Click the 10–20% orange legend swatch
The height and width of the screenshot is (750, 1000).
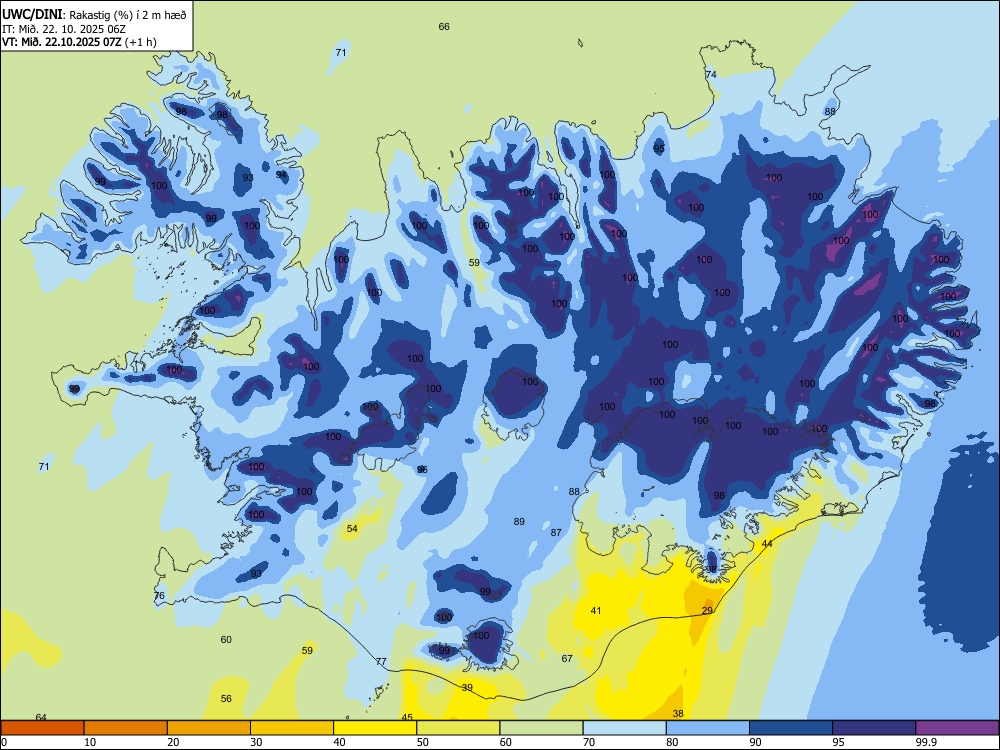pos(126,728)
